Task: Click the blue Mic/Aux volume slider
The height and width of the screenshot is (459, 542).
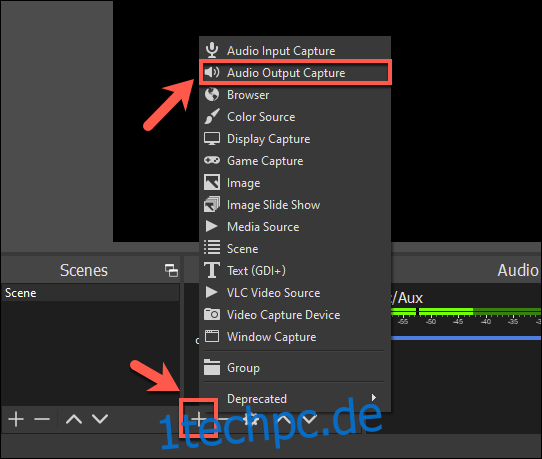Action: (x=466, y=338)
